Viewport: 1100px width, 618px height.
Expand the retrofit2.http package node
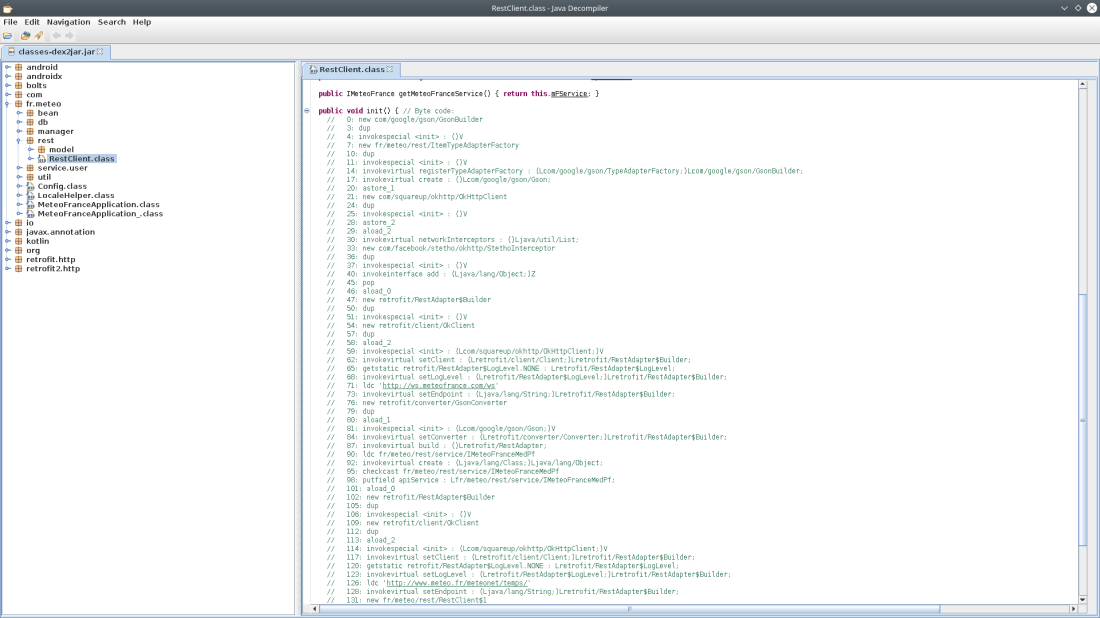tap(7, 268)
